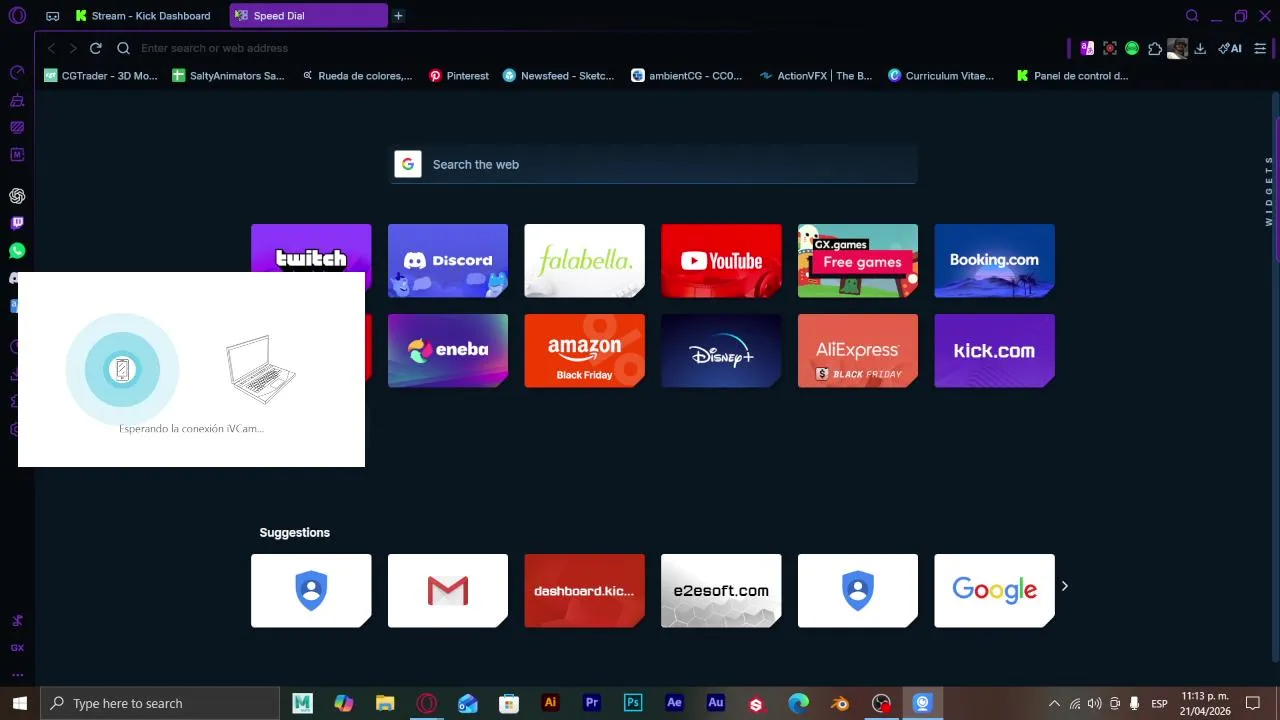Open AliExpress Black Friday tile
The image size is (1280, 720).
pyautogui.click(x=858, y=350)
